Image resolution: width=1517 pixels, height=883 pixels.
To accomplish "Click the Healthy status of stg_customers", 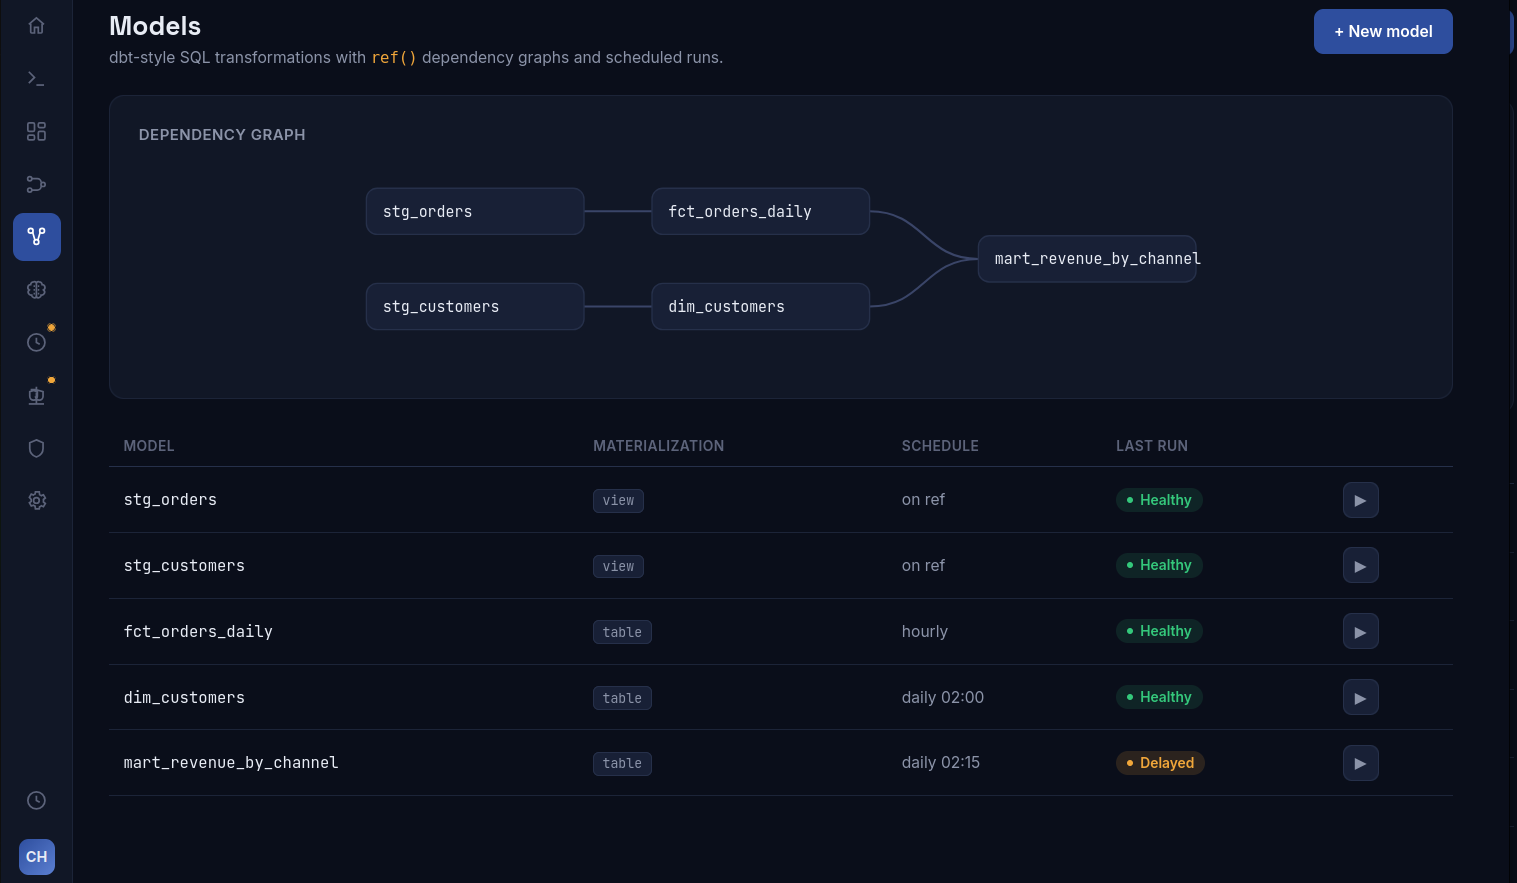I will (1159, 565).
